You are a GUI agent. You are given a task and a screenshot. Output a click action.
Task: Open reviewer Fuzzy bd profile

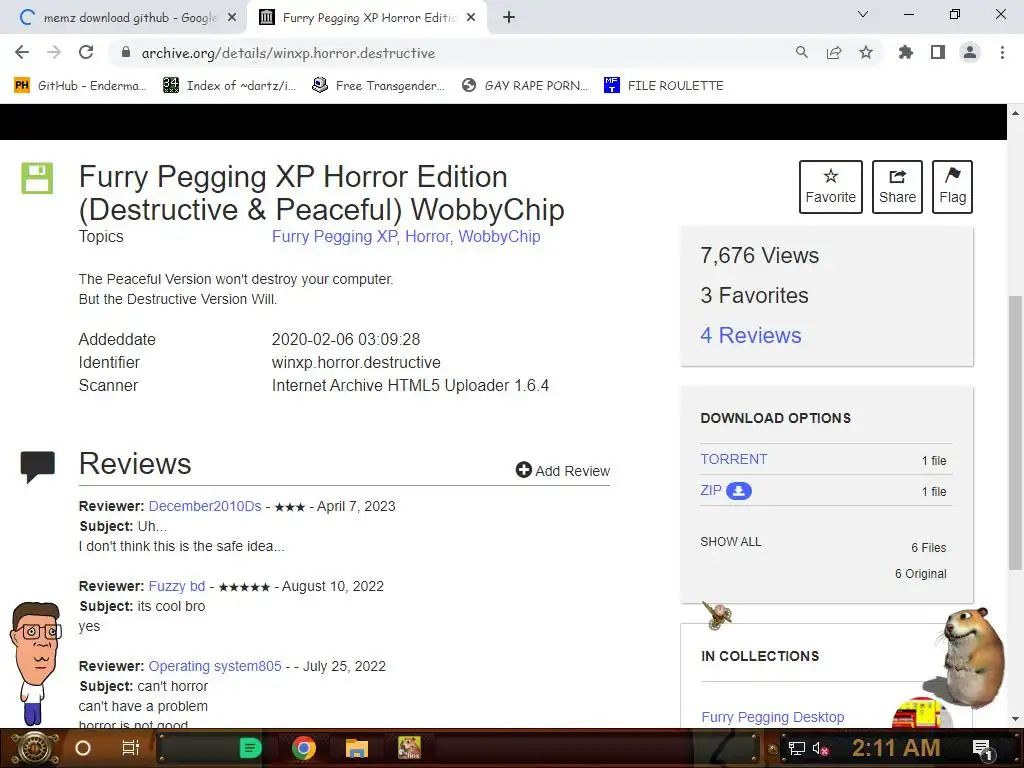point(177,586)
